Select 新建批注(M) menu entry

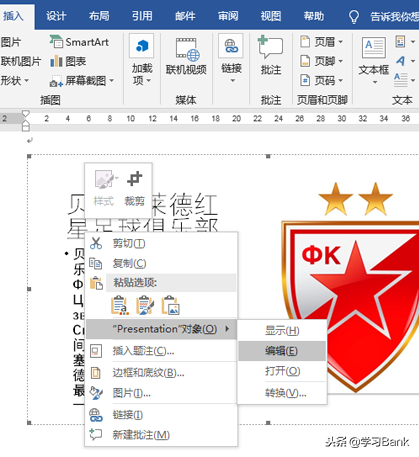pyautogui.click(x=161, y=435)
